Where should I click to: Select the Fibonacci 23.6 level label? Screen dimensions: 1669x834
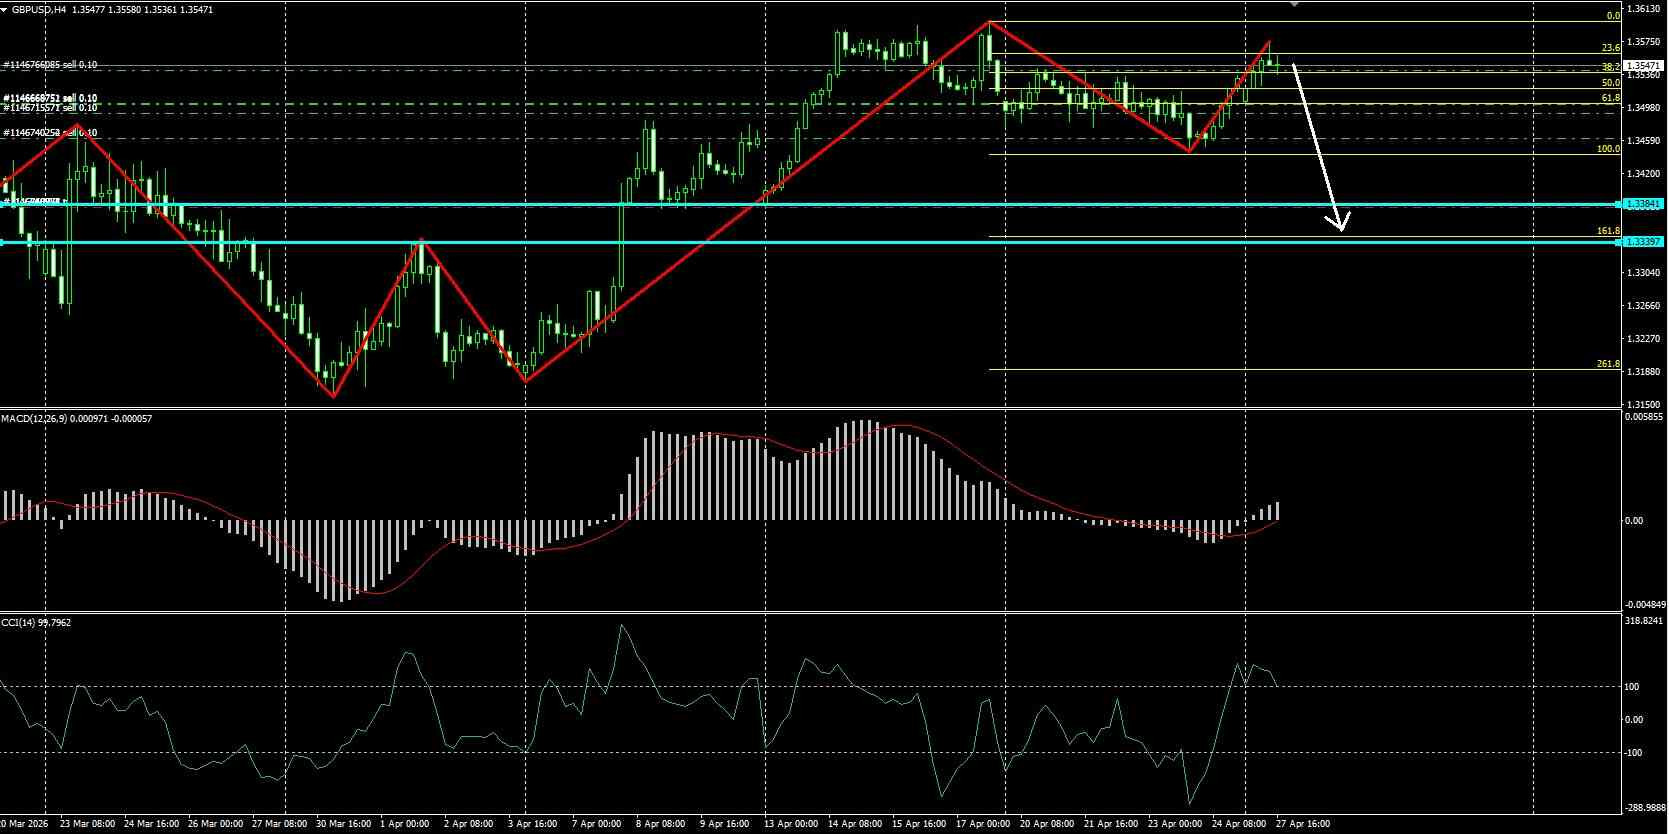(x=1610, y=48)
